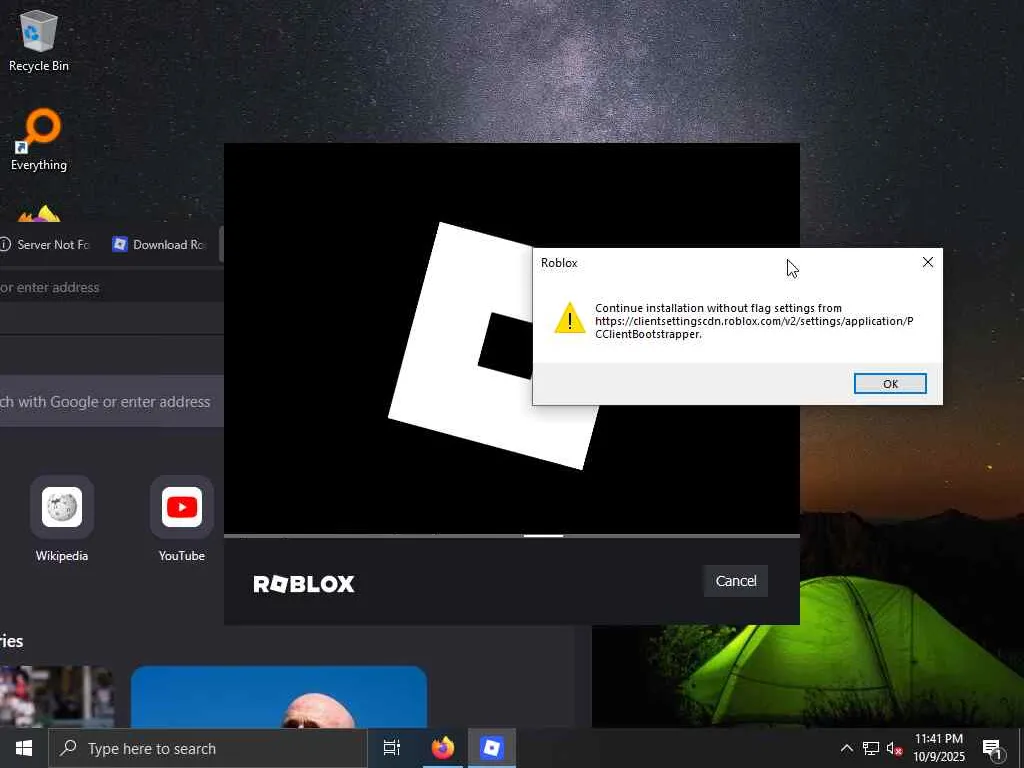Click the Search with Google field

(x=112, y=401)
